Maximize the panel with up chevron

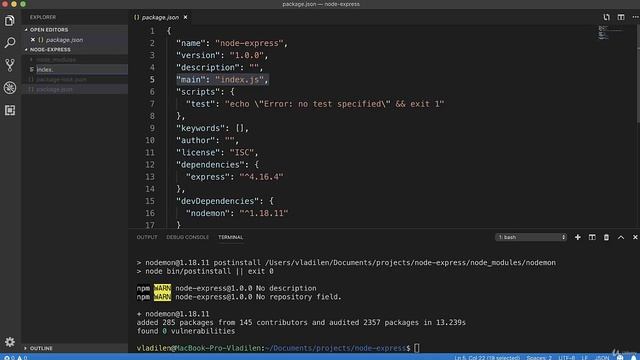[x=621, y=237]
